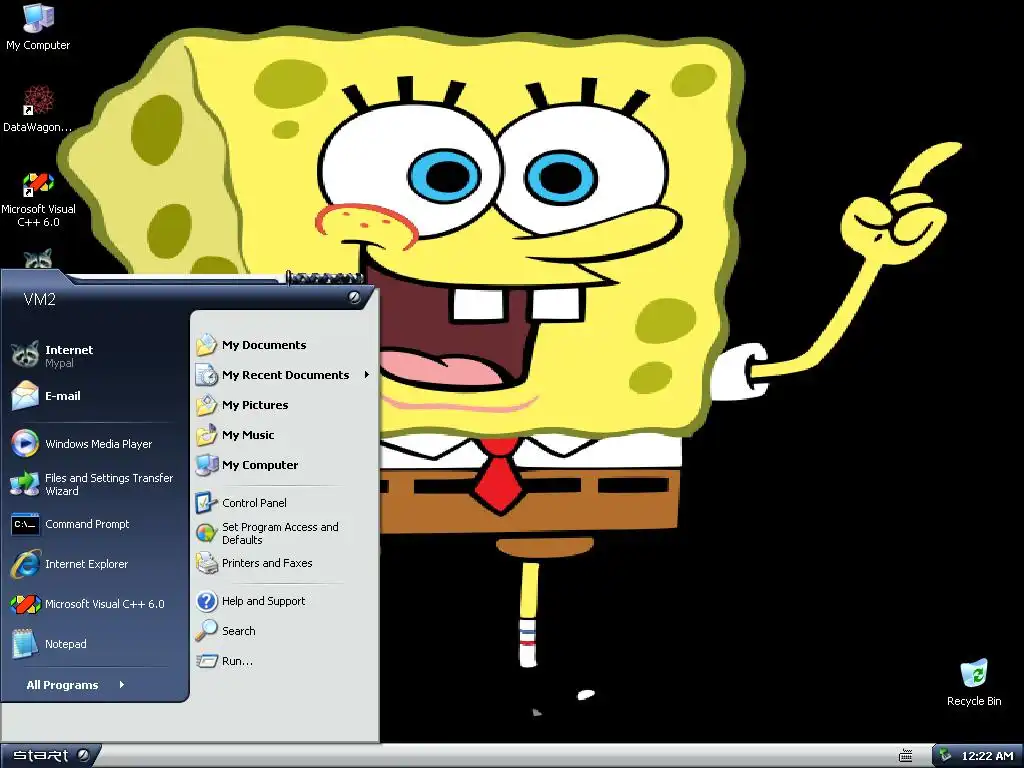Click the Printers and Faxes label
1024x768 pixels.
267,563
